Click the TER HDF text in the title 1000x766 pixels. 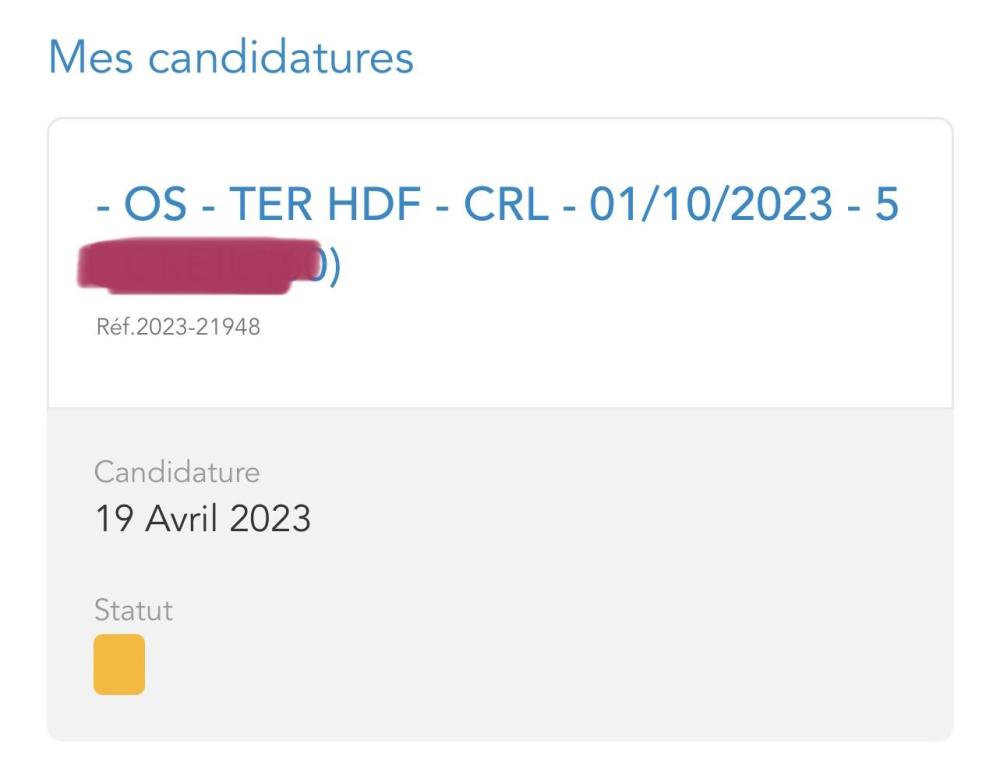[329, 205]
